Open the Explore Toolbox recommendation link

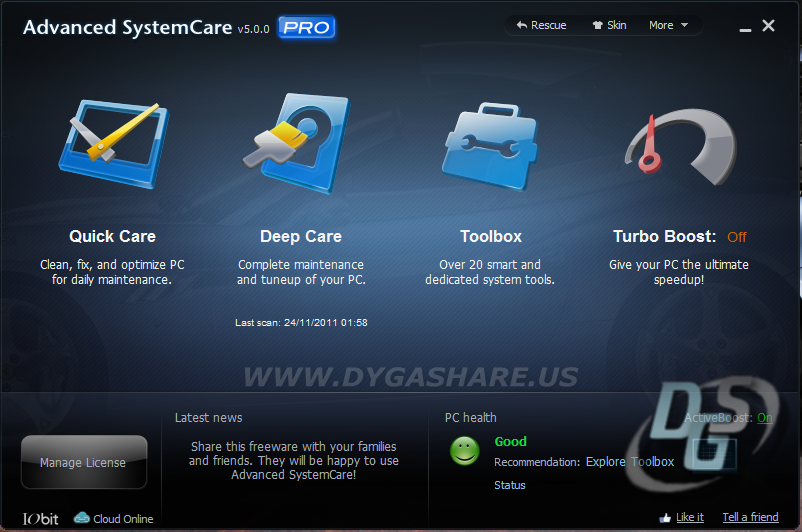click(x=630, y=461)
